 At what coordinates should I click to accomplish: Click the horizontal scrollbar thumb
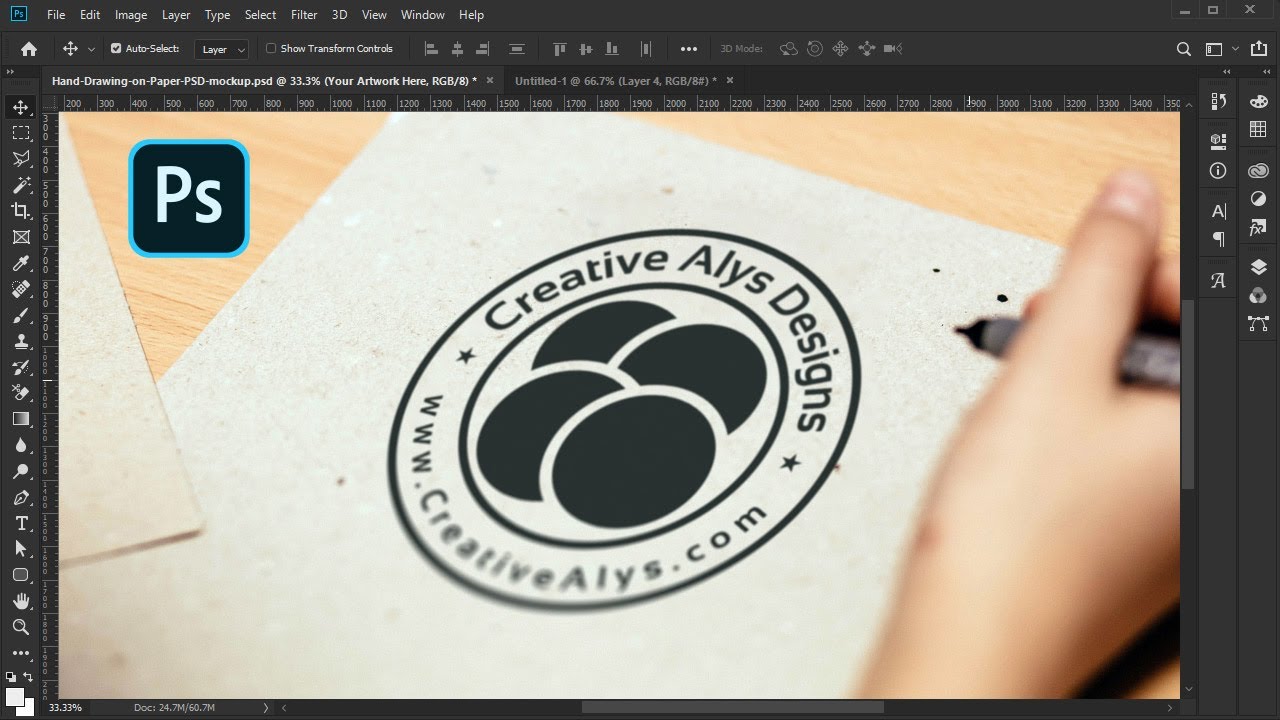[x=734, y=707]
